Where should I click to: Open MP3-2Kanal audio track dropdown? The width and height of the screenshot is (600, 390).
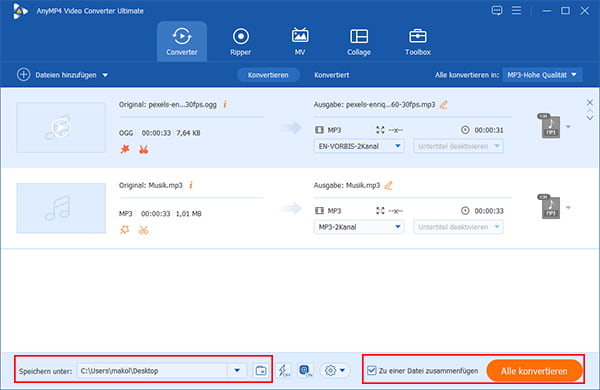pos(359,227)
